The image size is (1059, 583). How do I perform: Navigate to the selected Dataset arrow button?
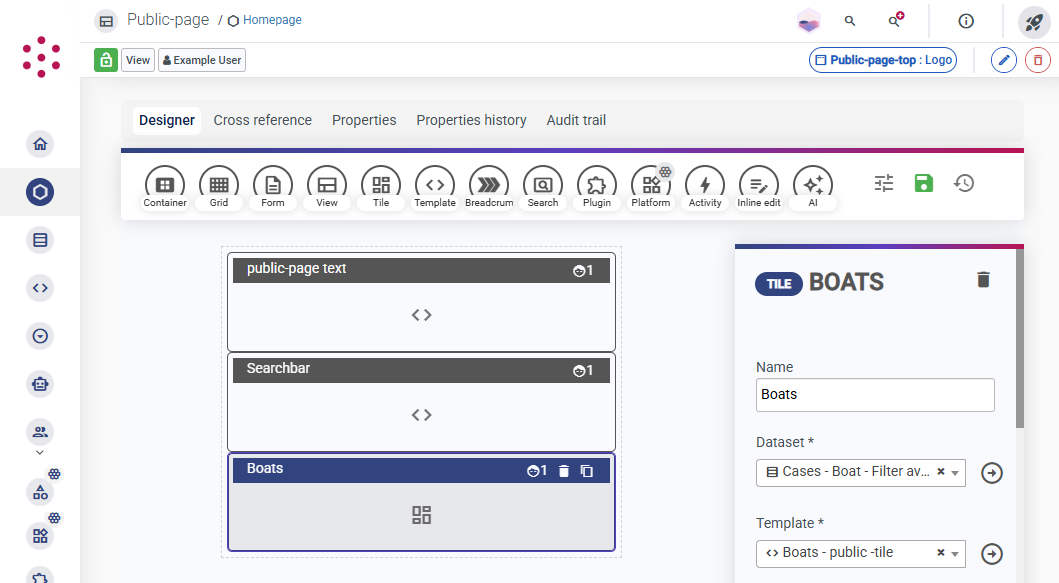pos(991,473)
